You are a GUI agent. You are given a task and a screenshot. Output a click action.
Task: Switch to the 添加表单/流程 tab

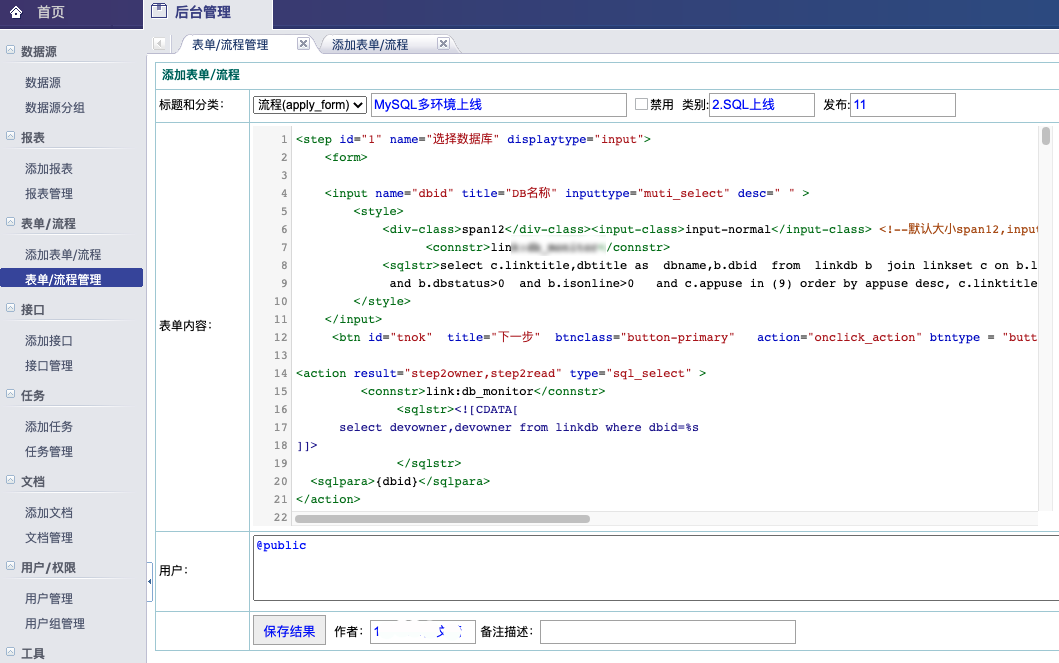(x=370, y=45)
